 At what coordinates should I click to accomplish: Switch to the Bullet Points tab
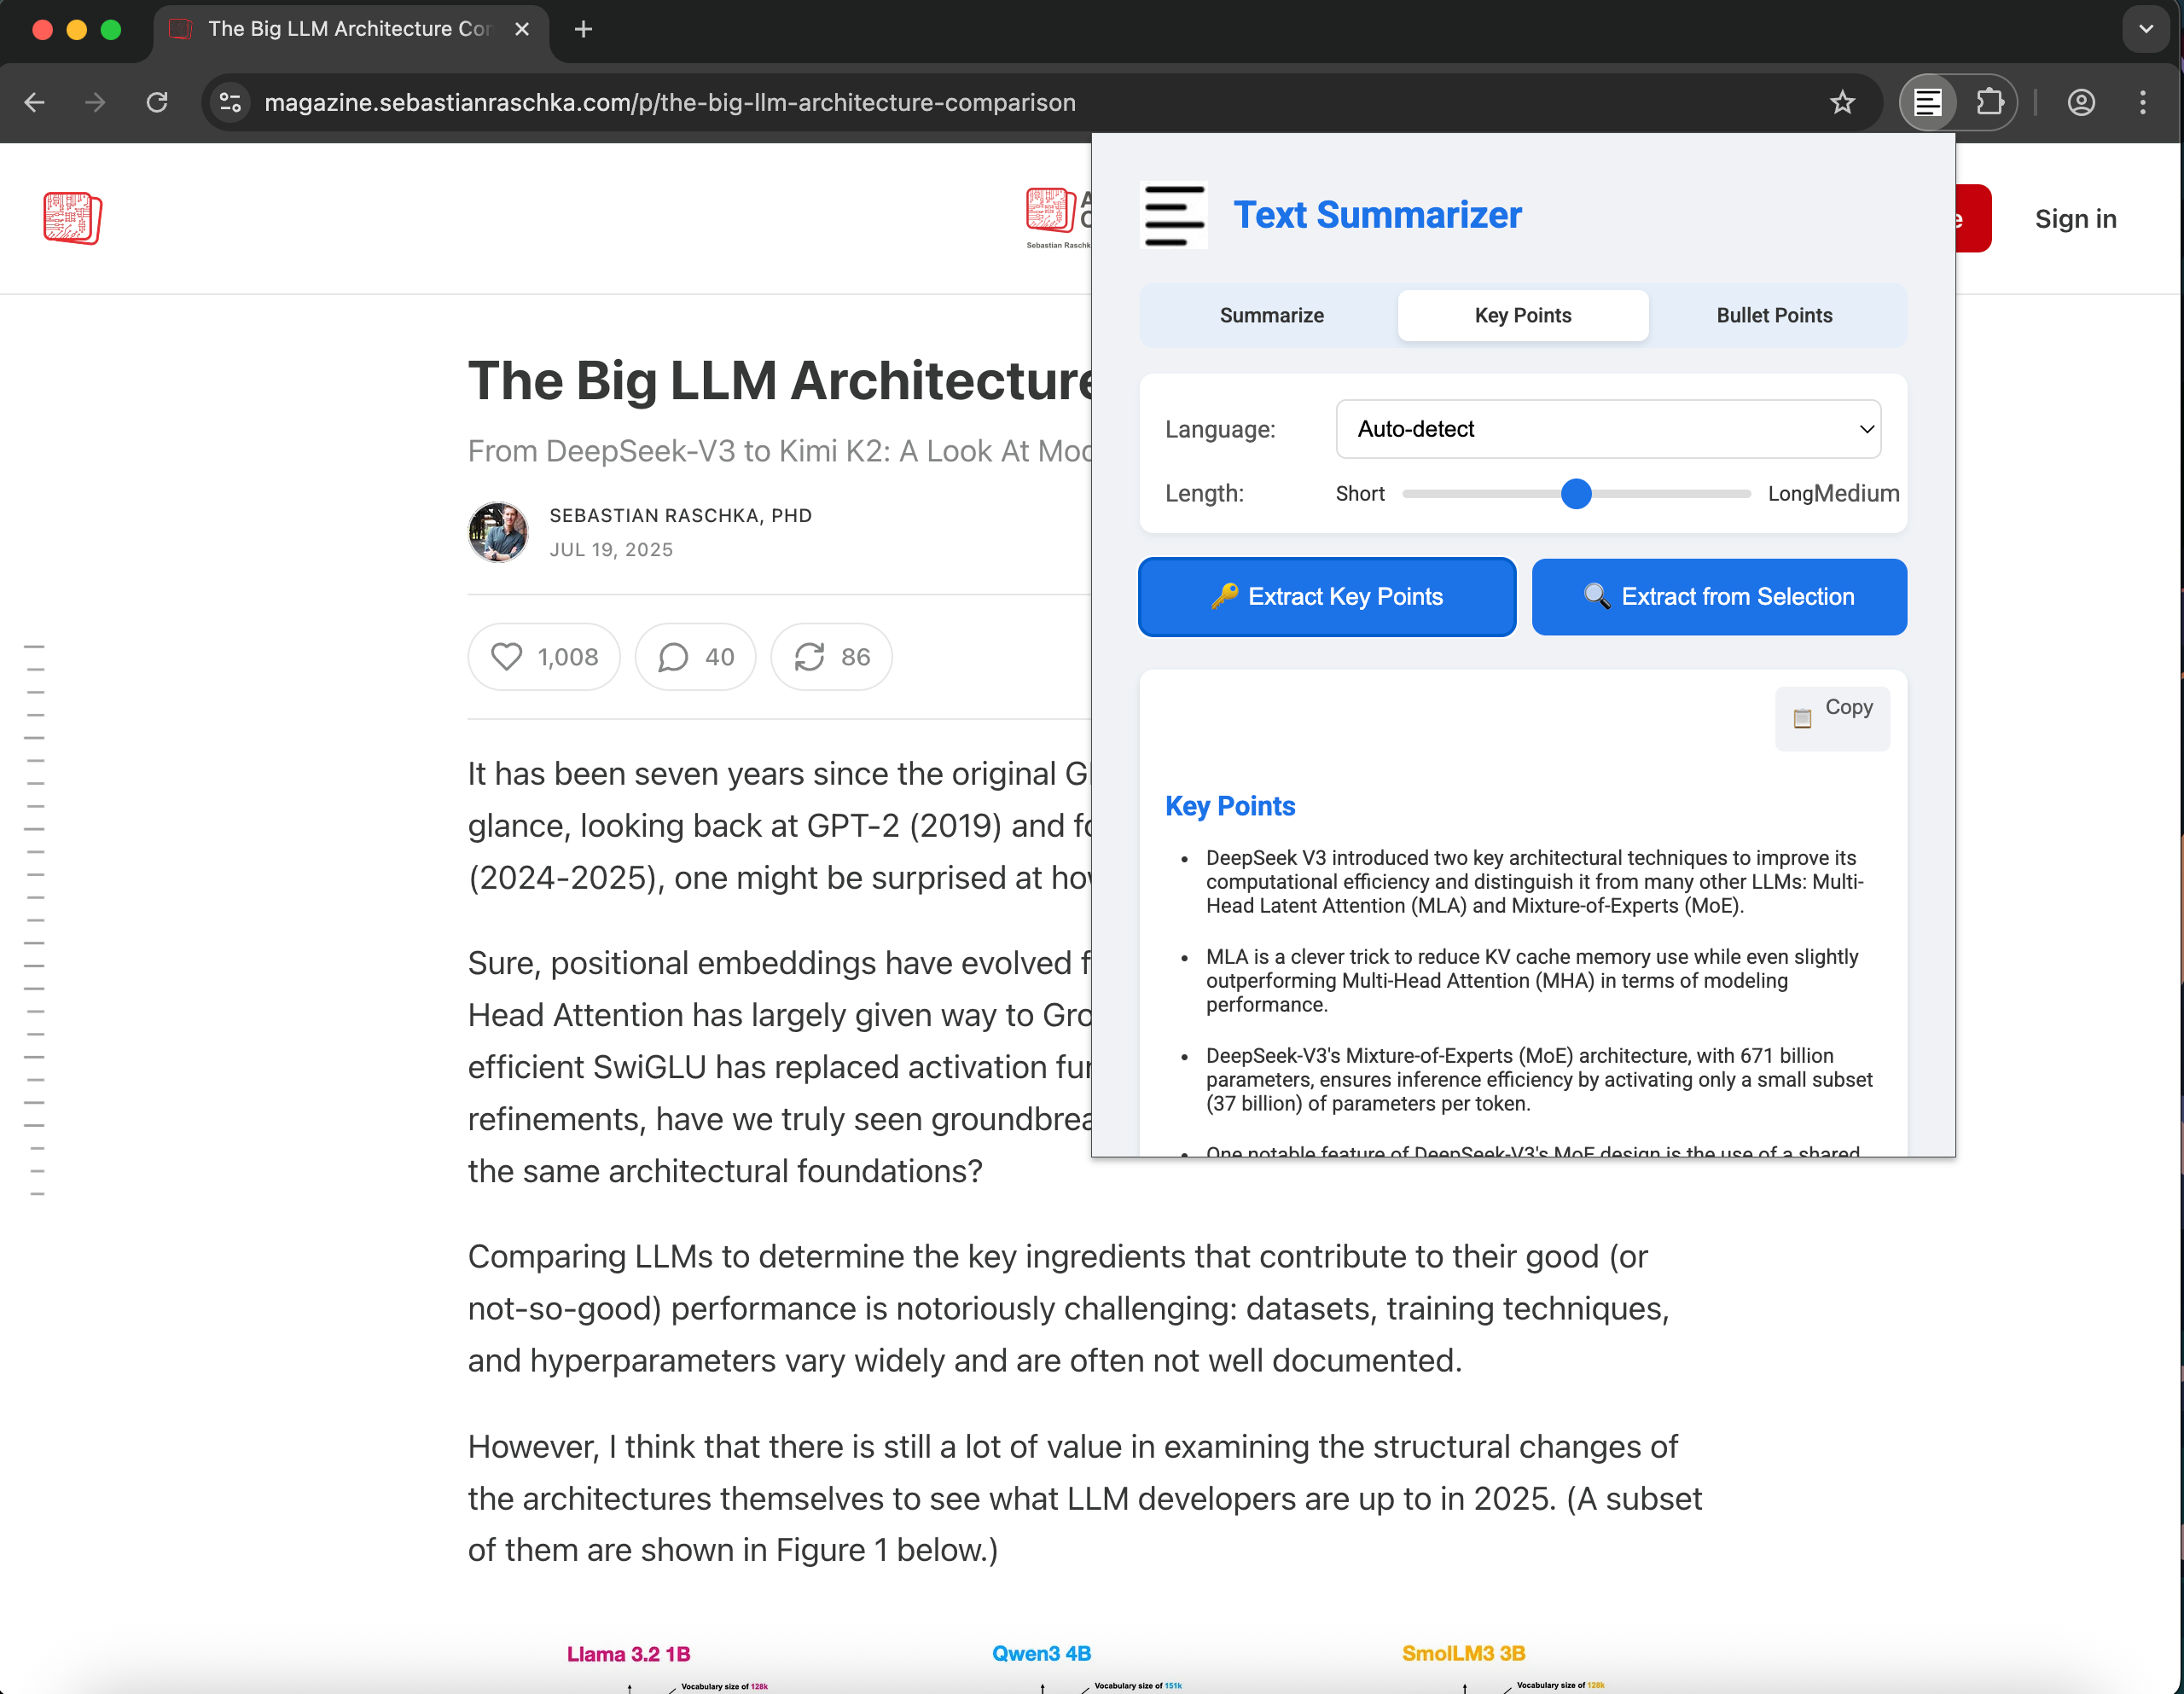pyautogui.click(x=1774, y=316)
